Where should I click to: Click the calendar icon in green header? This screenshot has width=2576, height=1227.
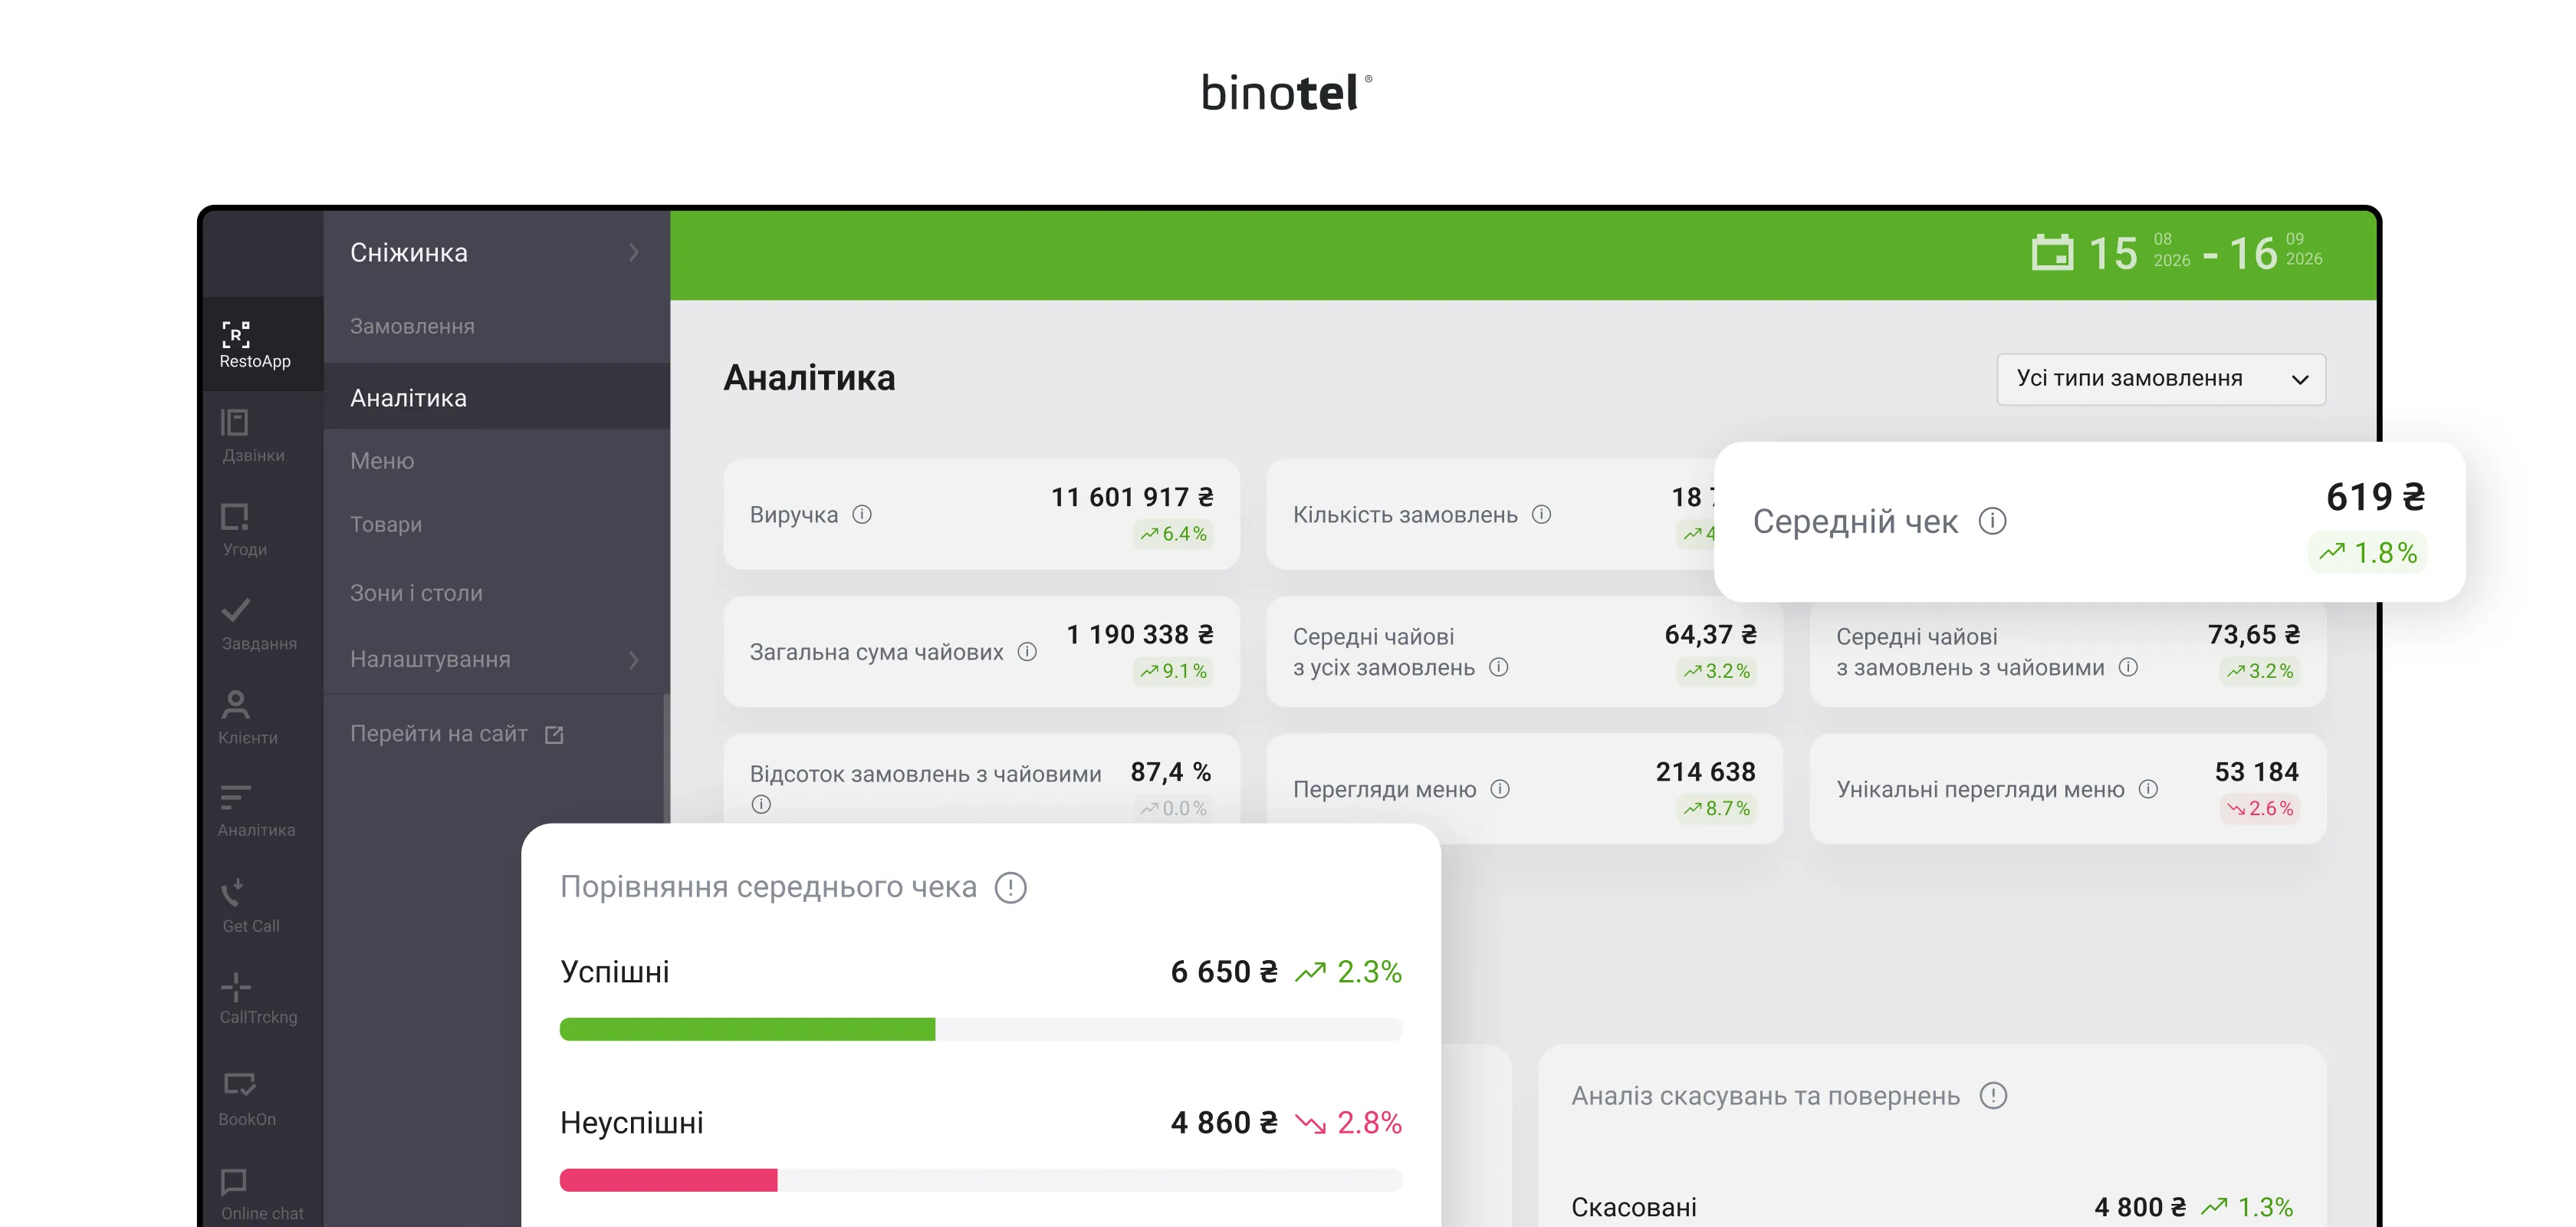click(2052, 252)
